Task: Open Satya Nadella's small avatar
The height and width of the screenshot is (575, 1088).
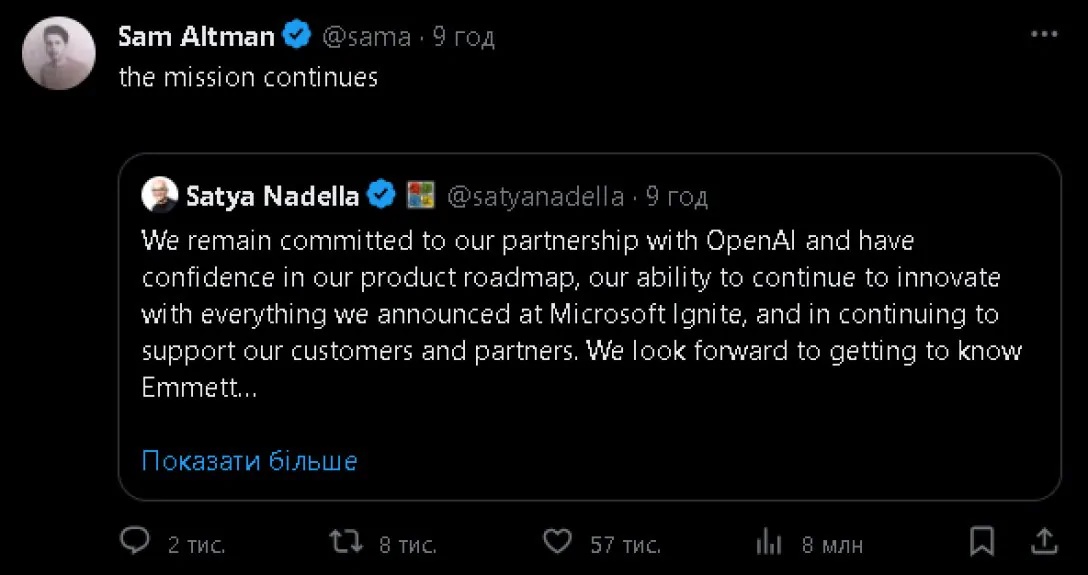Action: click(x=159, y=196)
